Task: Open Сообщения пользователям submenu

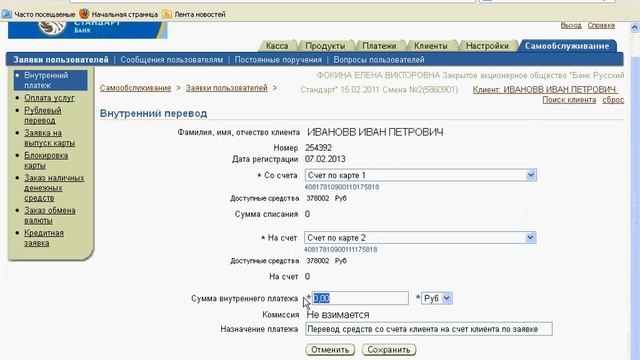Action: pyautogui.click(x=172, y=60)
